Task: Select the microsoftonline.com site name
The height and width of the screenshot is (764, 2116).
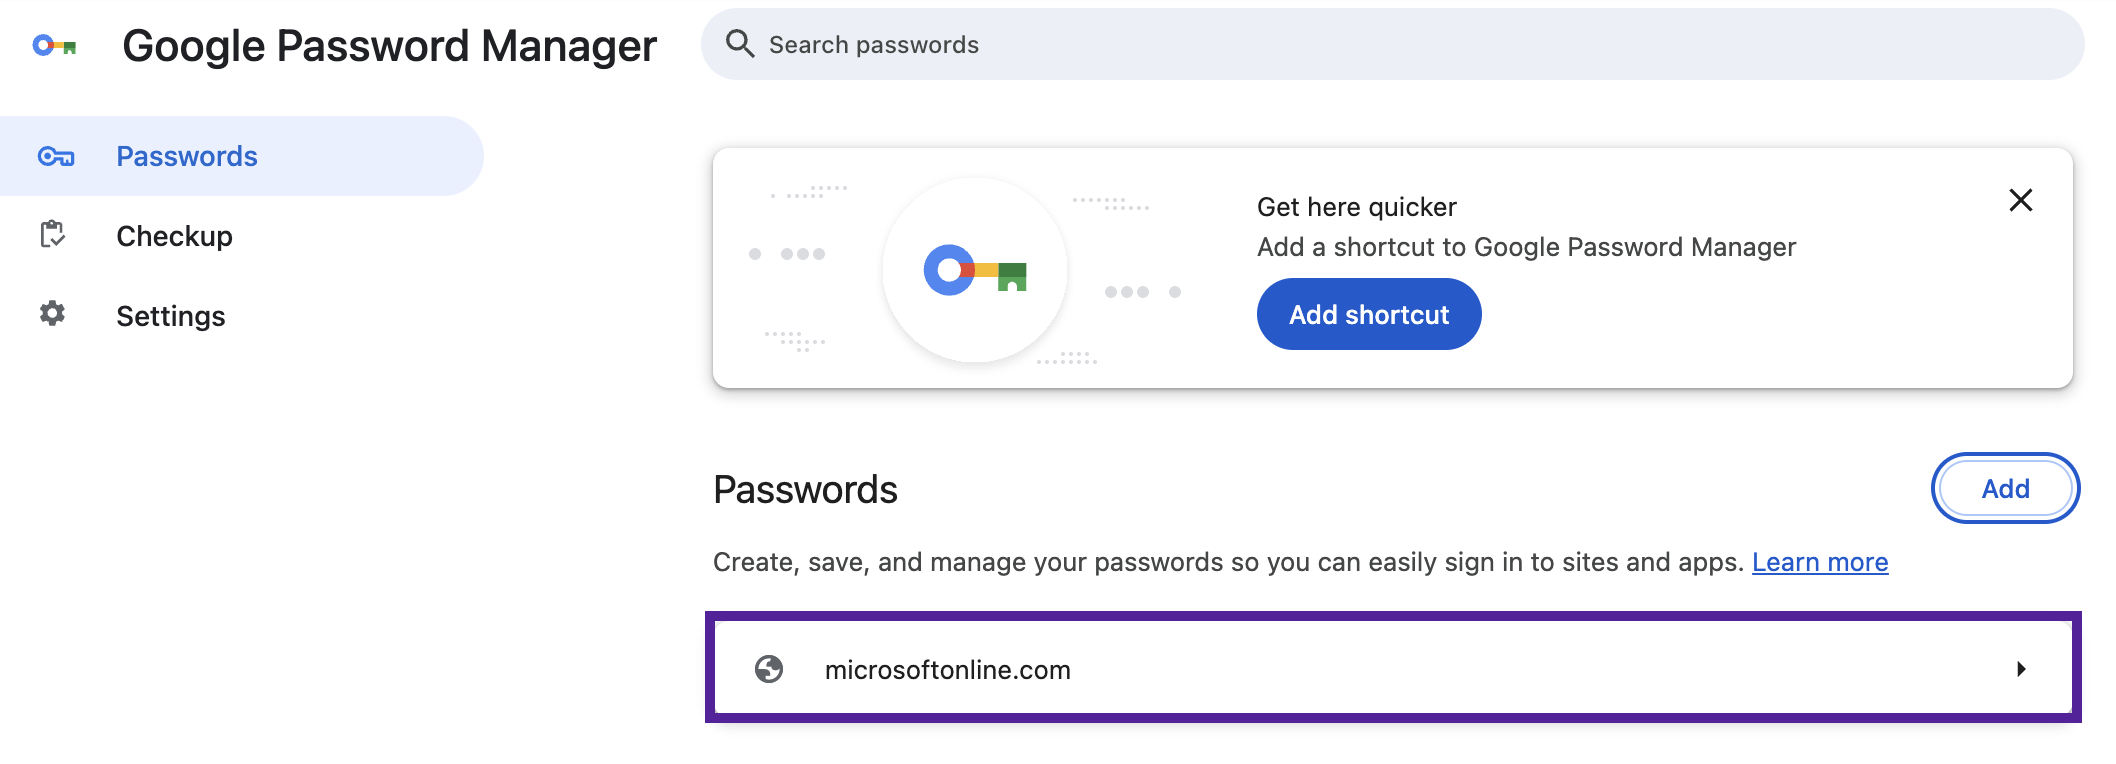Action: (x=947, y=670)
